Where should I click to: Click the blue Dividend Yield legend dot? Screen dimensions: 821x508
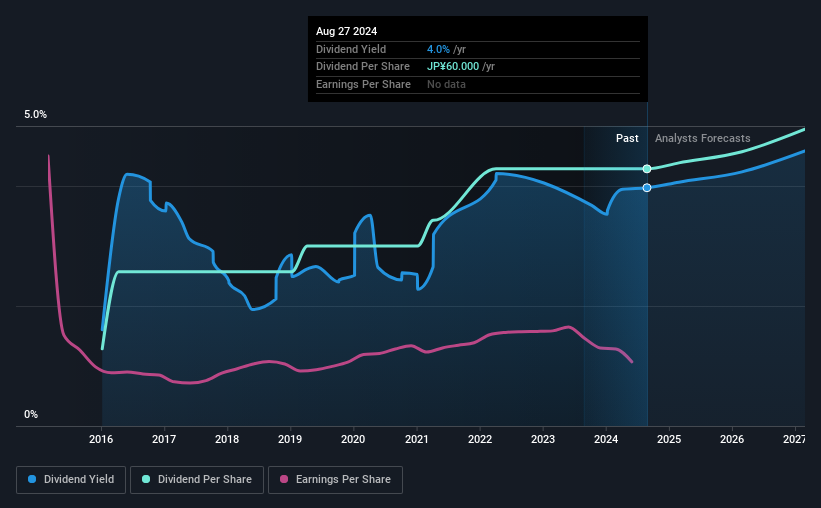coord(32,479)
